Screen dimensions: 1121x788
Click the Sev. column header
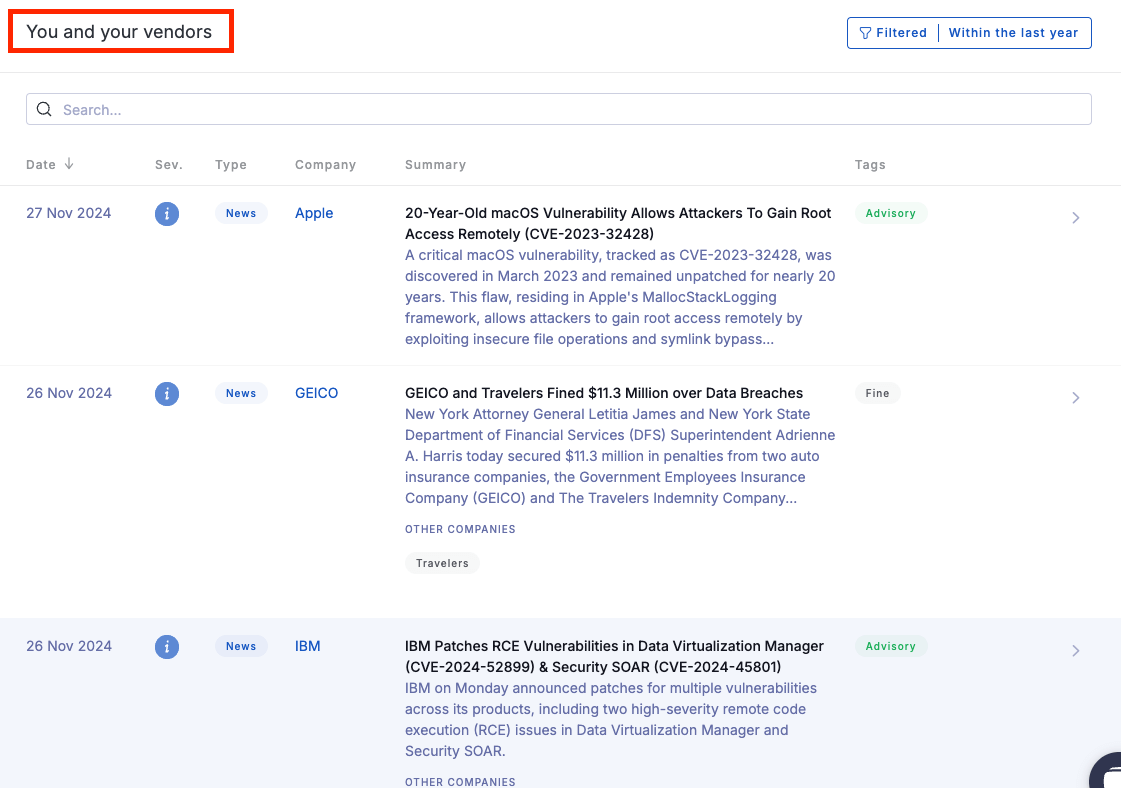coord(169,164)
